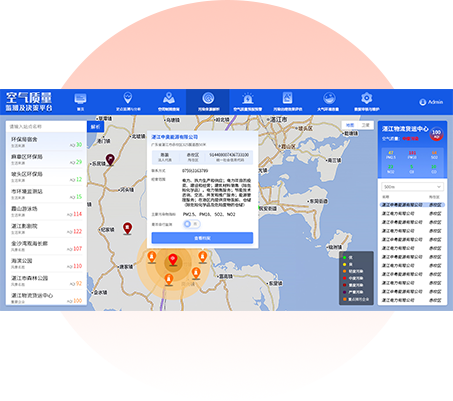
Task: Switch map to 卫星 satellite view
Action: click(x=366, y=125)
